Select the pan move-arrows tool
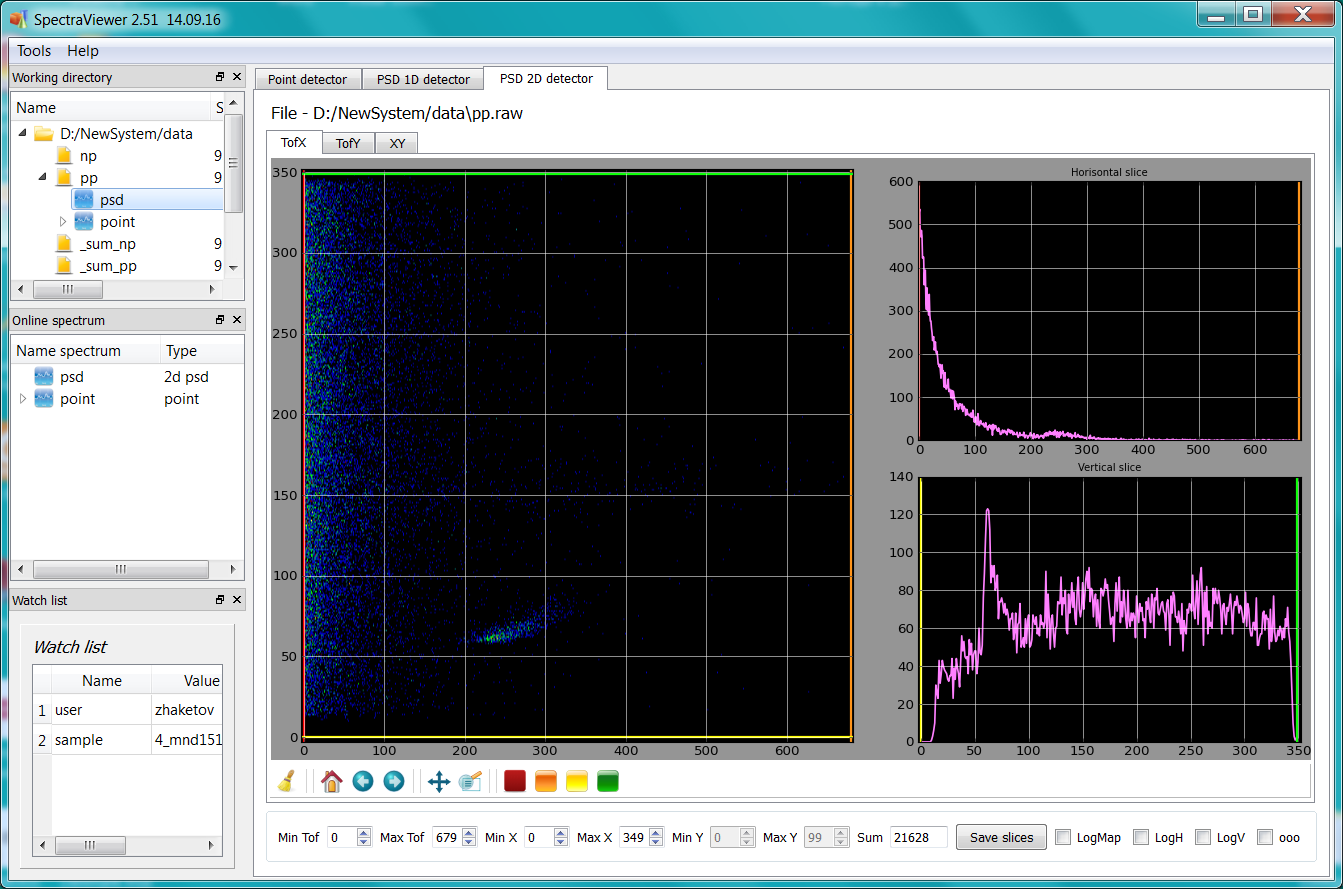1343x889 pixels. click(439, 781)
